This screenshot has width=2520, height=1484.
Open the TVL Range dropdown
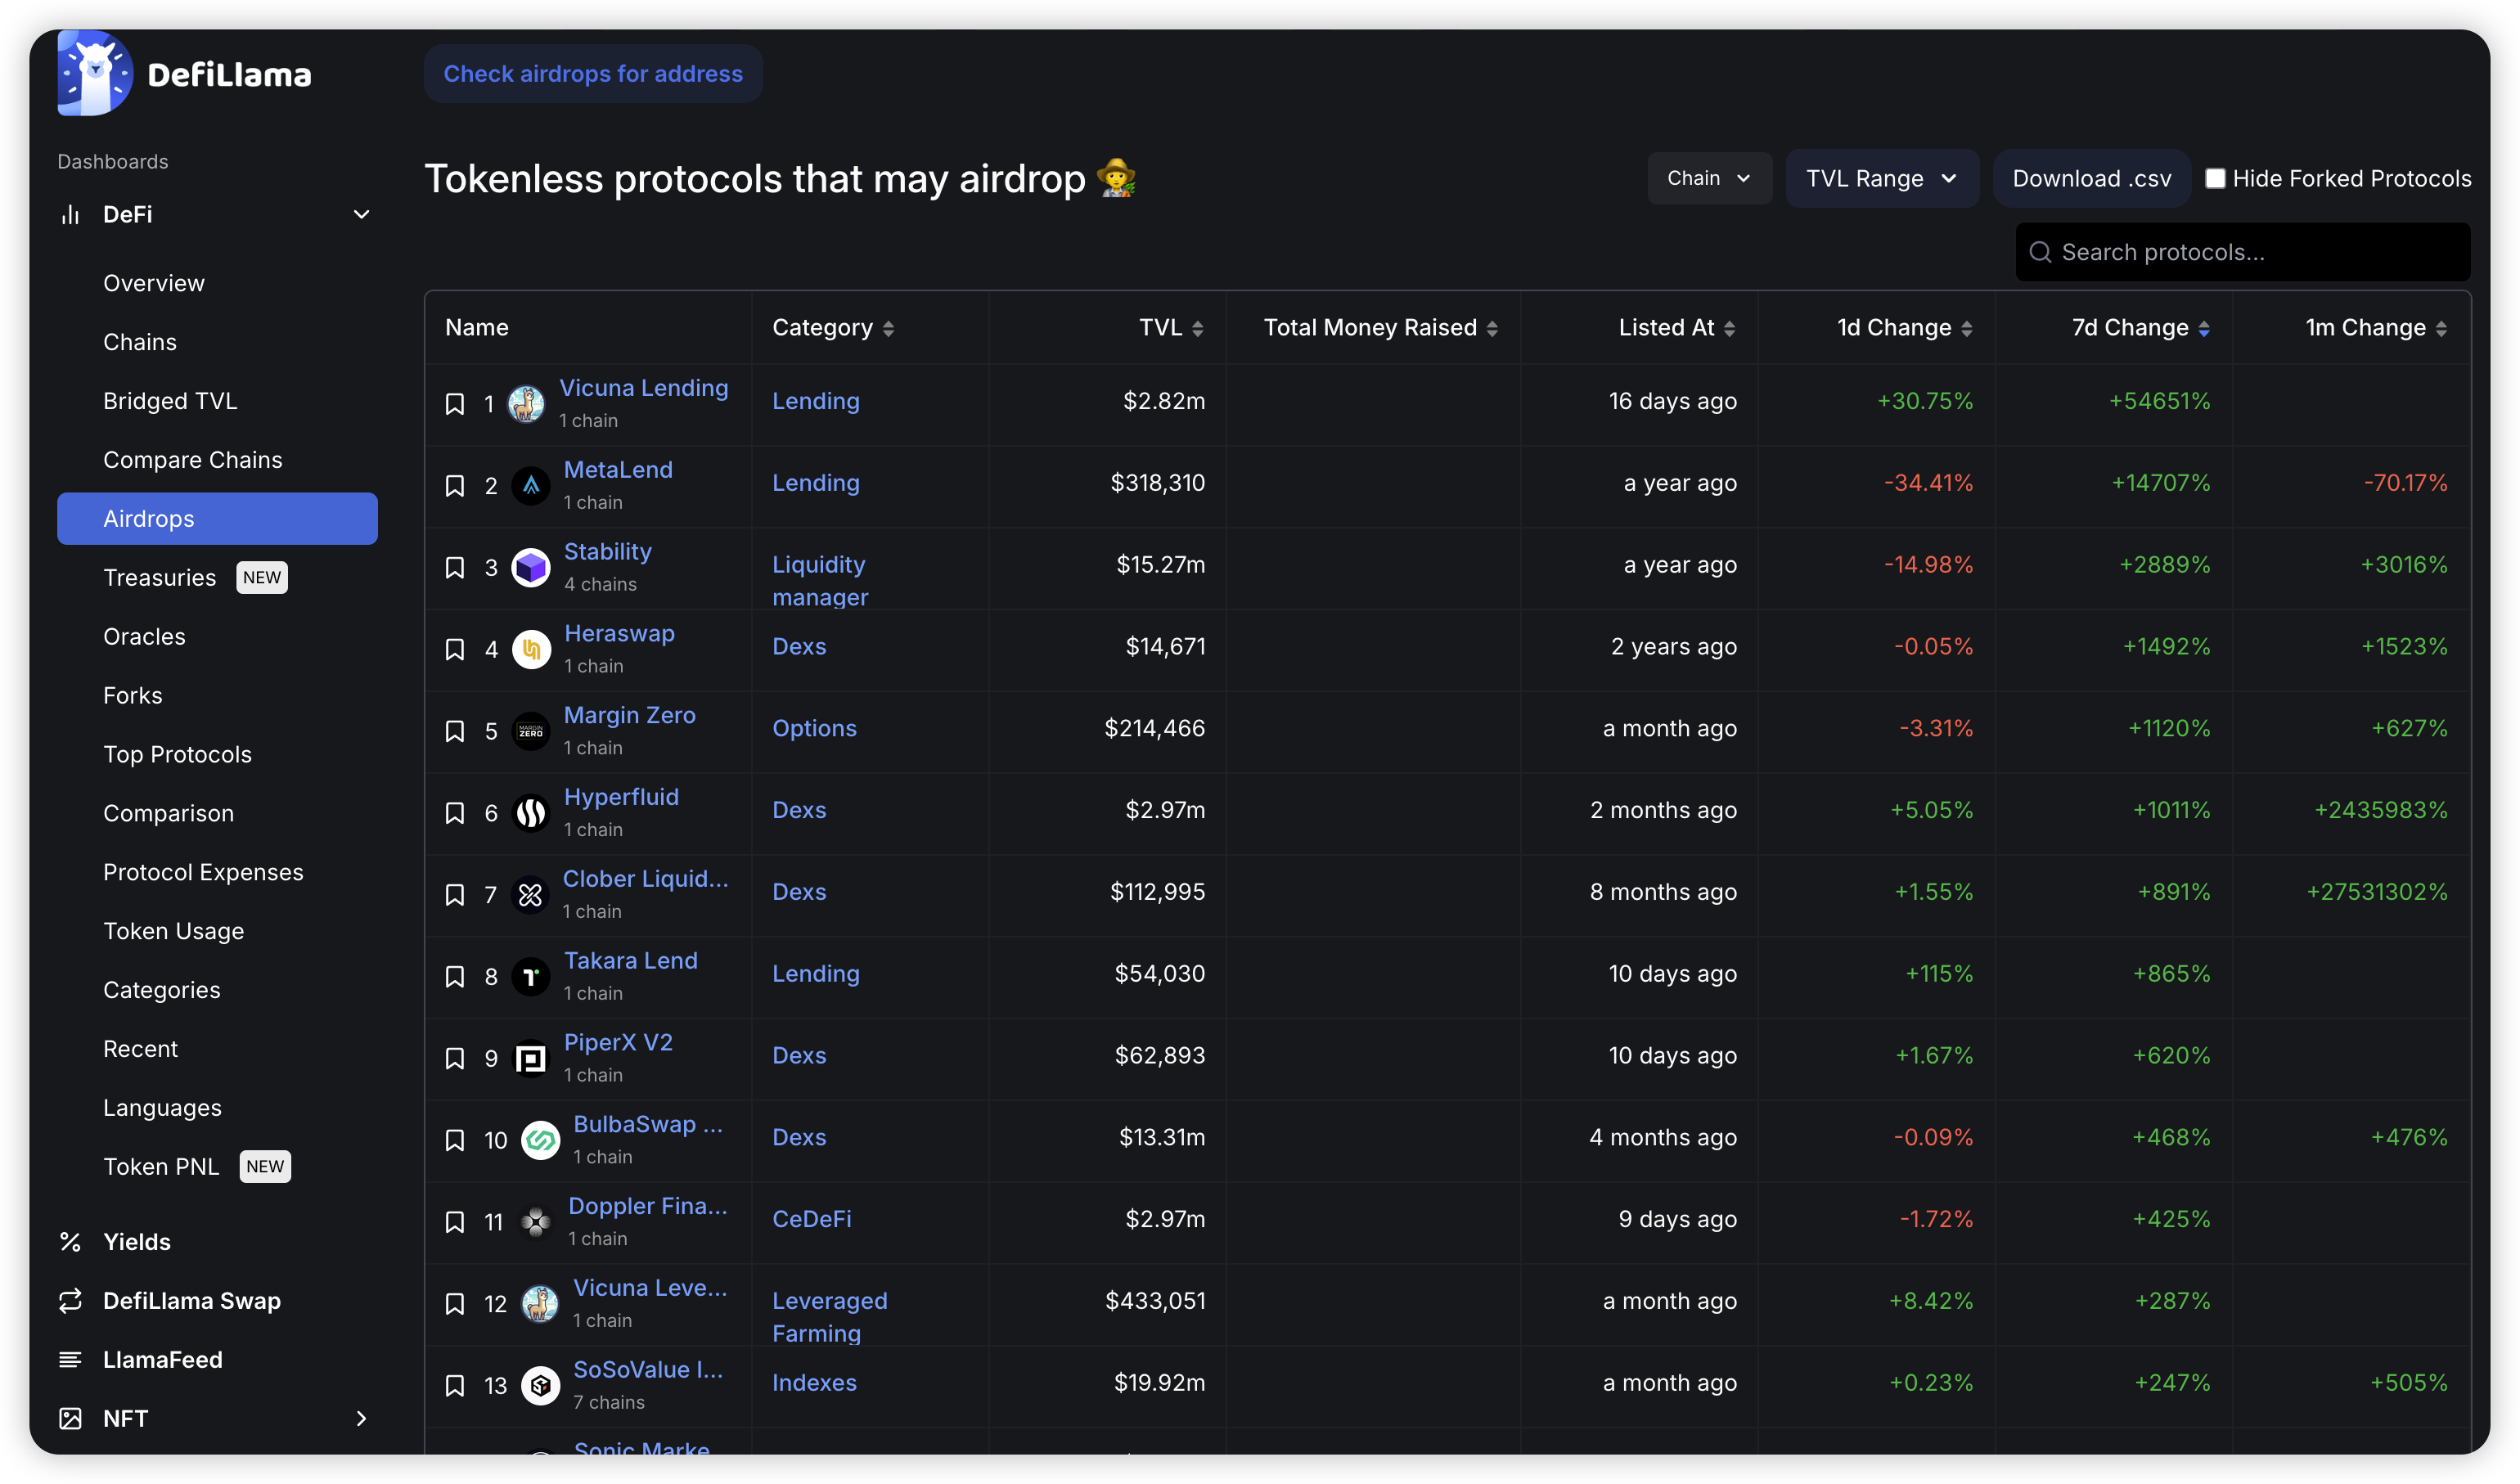pos(1880,179)
